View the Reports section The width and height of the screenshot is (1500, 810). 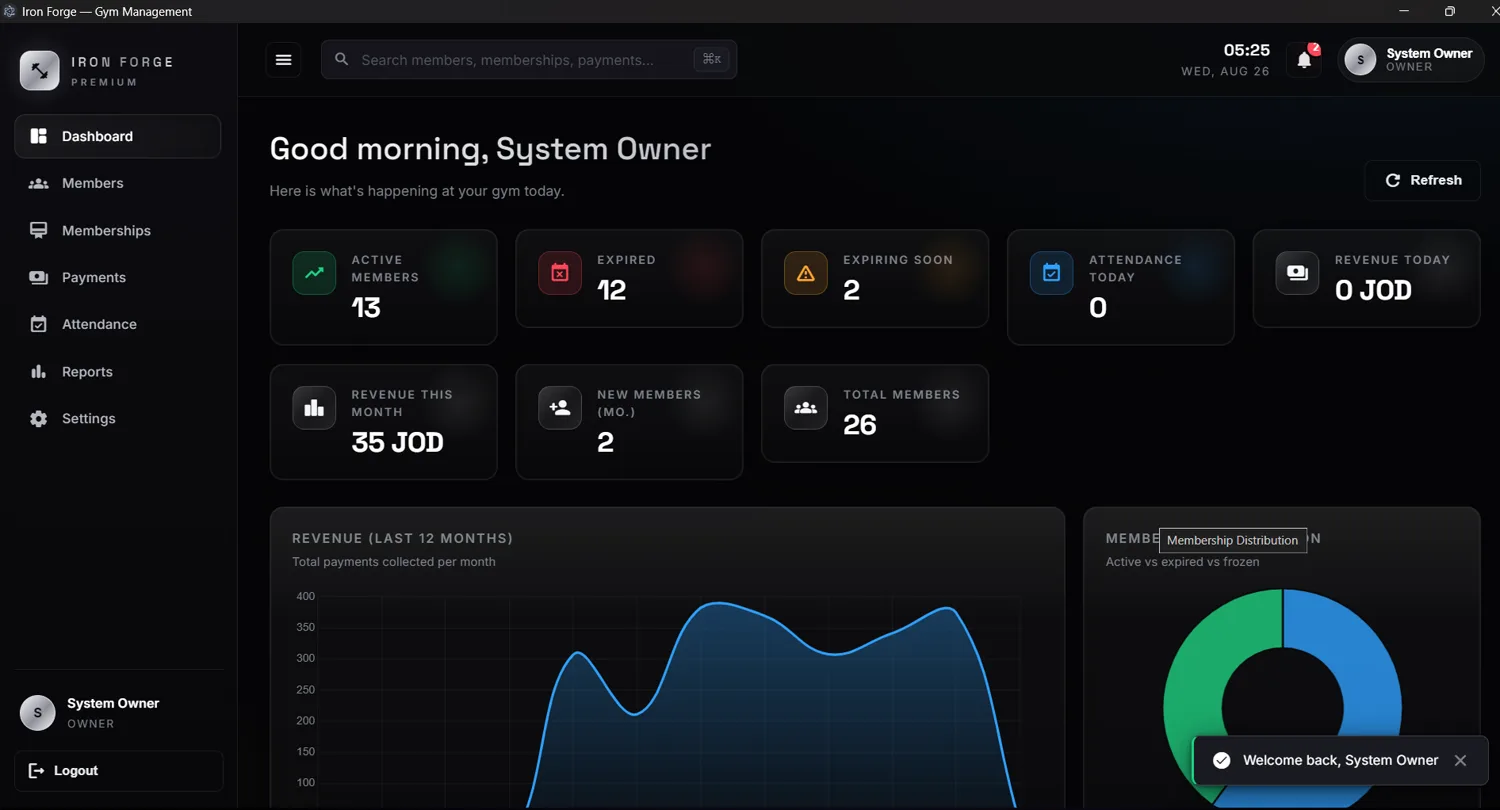(118, 372)
